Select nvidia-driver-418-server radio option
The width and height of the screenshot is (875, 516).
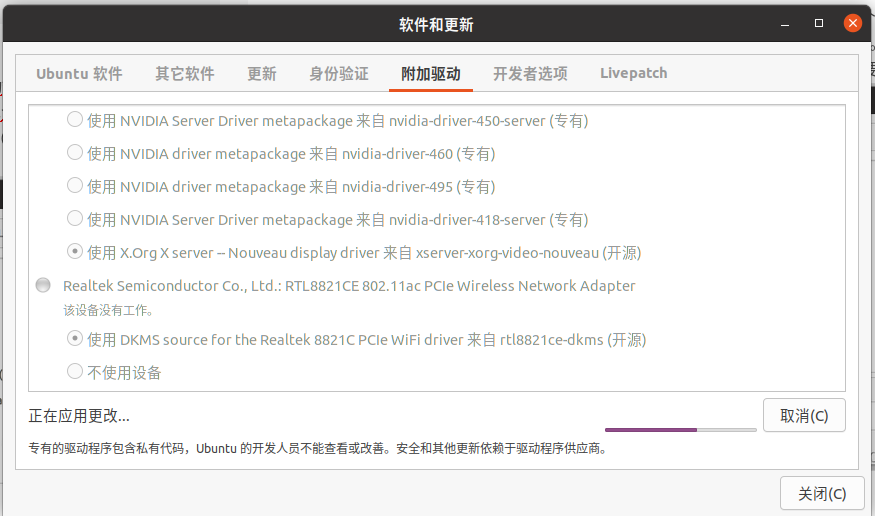point(75,218)
